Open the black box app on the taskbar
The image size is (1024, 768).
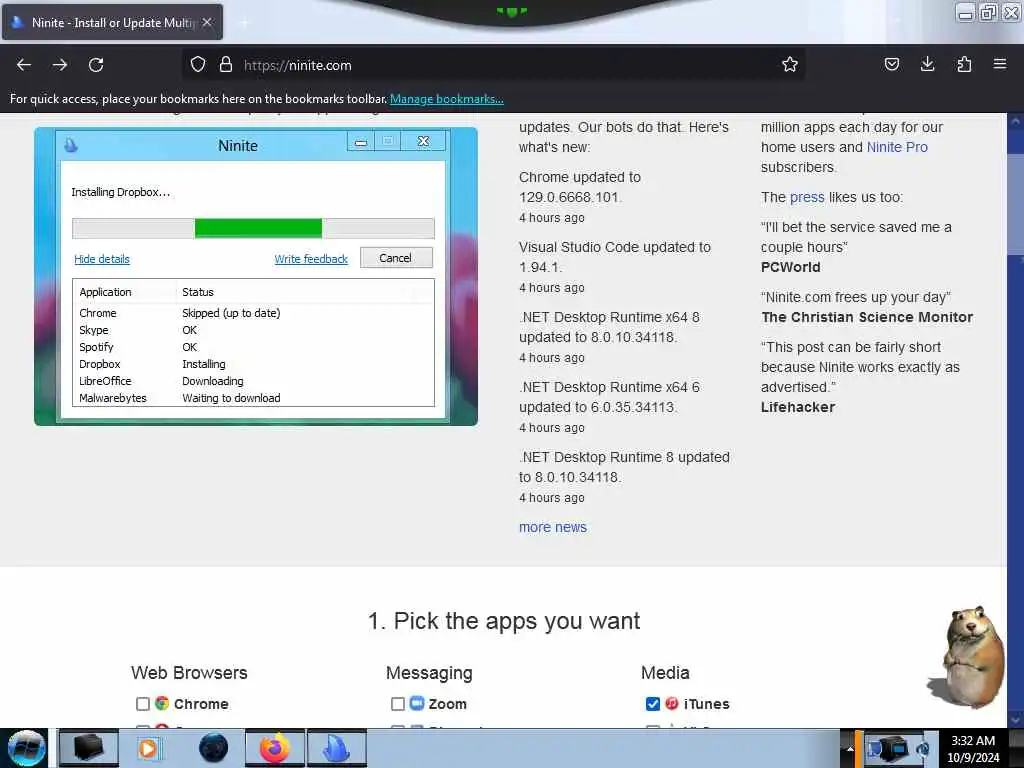89,748
